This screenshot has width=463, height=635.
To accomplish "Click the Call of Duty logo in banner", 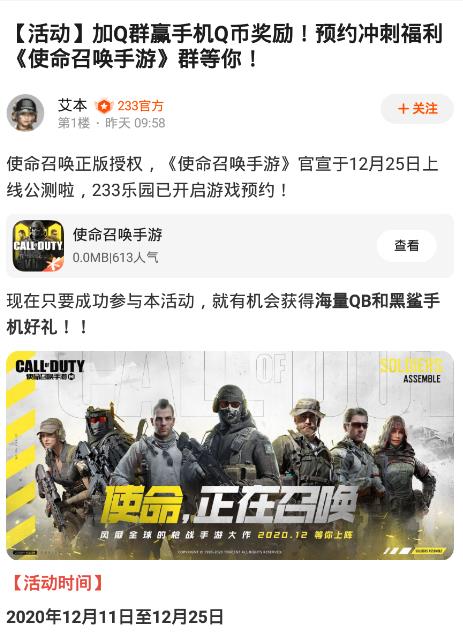I will [x=50, y=369].
